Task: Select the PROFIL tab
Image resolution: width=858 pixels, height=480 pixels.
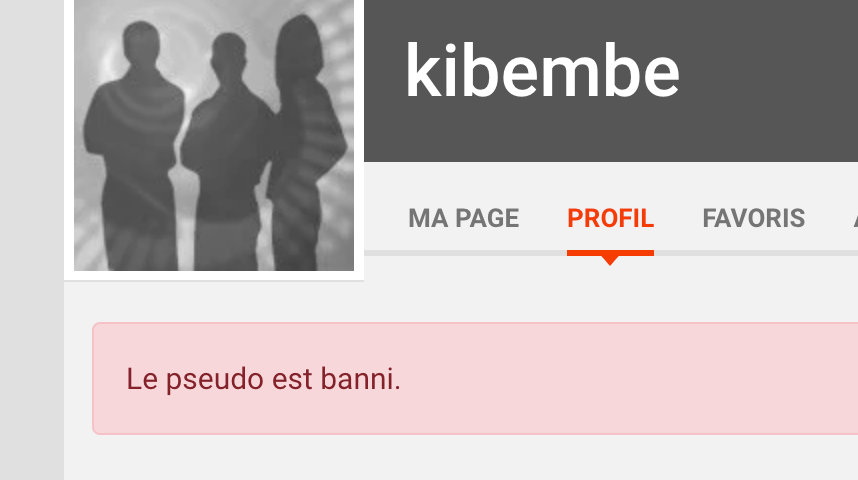Action: click(610, 218)
